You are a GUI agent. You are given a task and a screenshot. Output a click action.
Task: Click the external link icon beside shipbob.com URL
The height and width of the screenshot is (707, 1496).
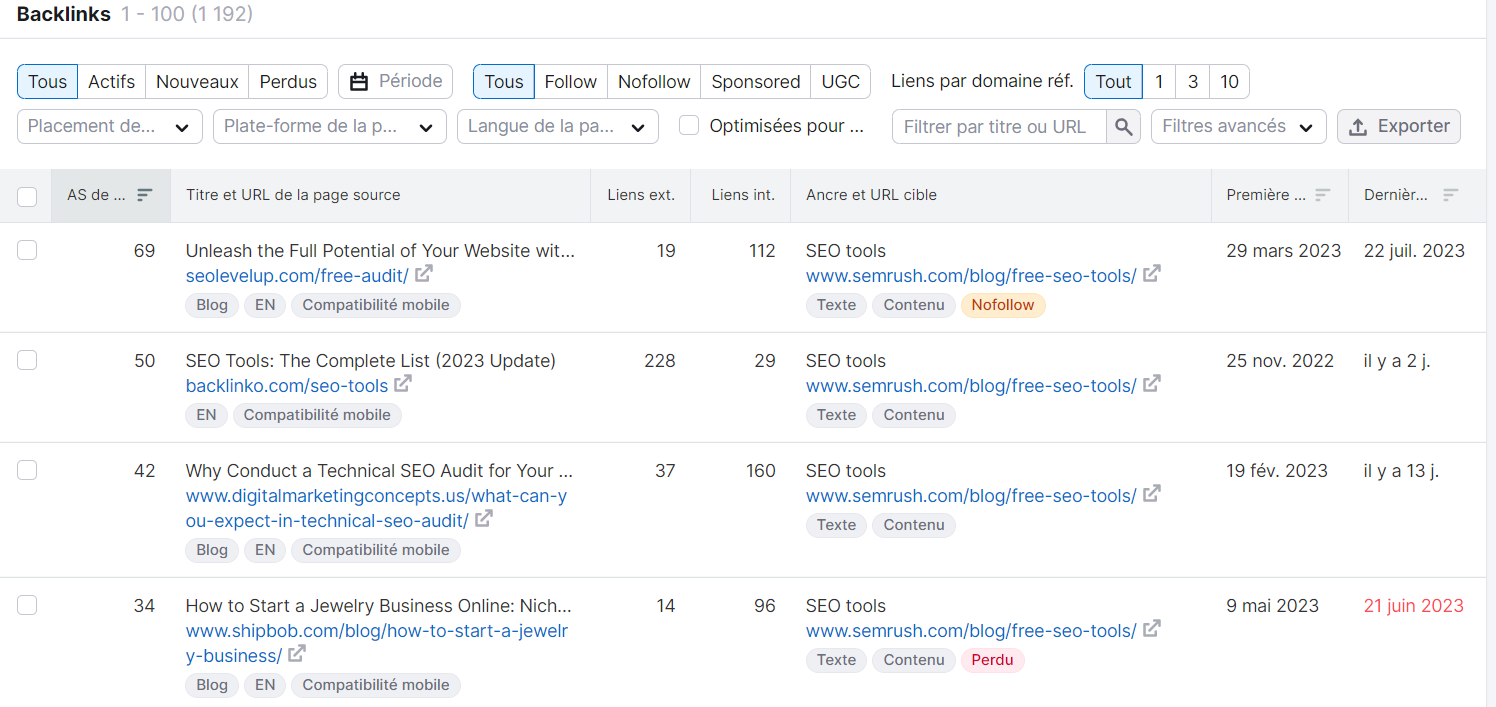point(297,656)
